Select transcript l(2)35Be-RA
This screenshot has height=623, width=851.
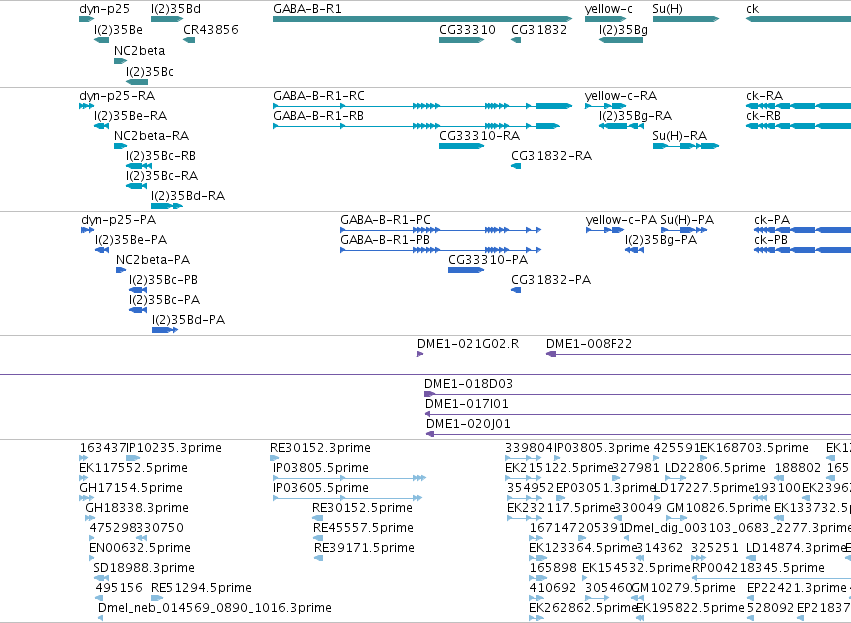pos(101,126)
